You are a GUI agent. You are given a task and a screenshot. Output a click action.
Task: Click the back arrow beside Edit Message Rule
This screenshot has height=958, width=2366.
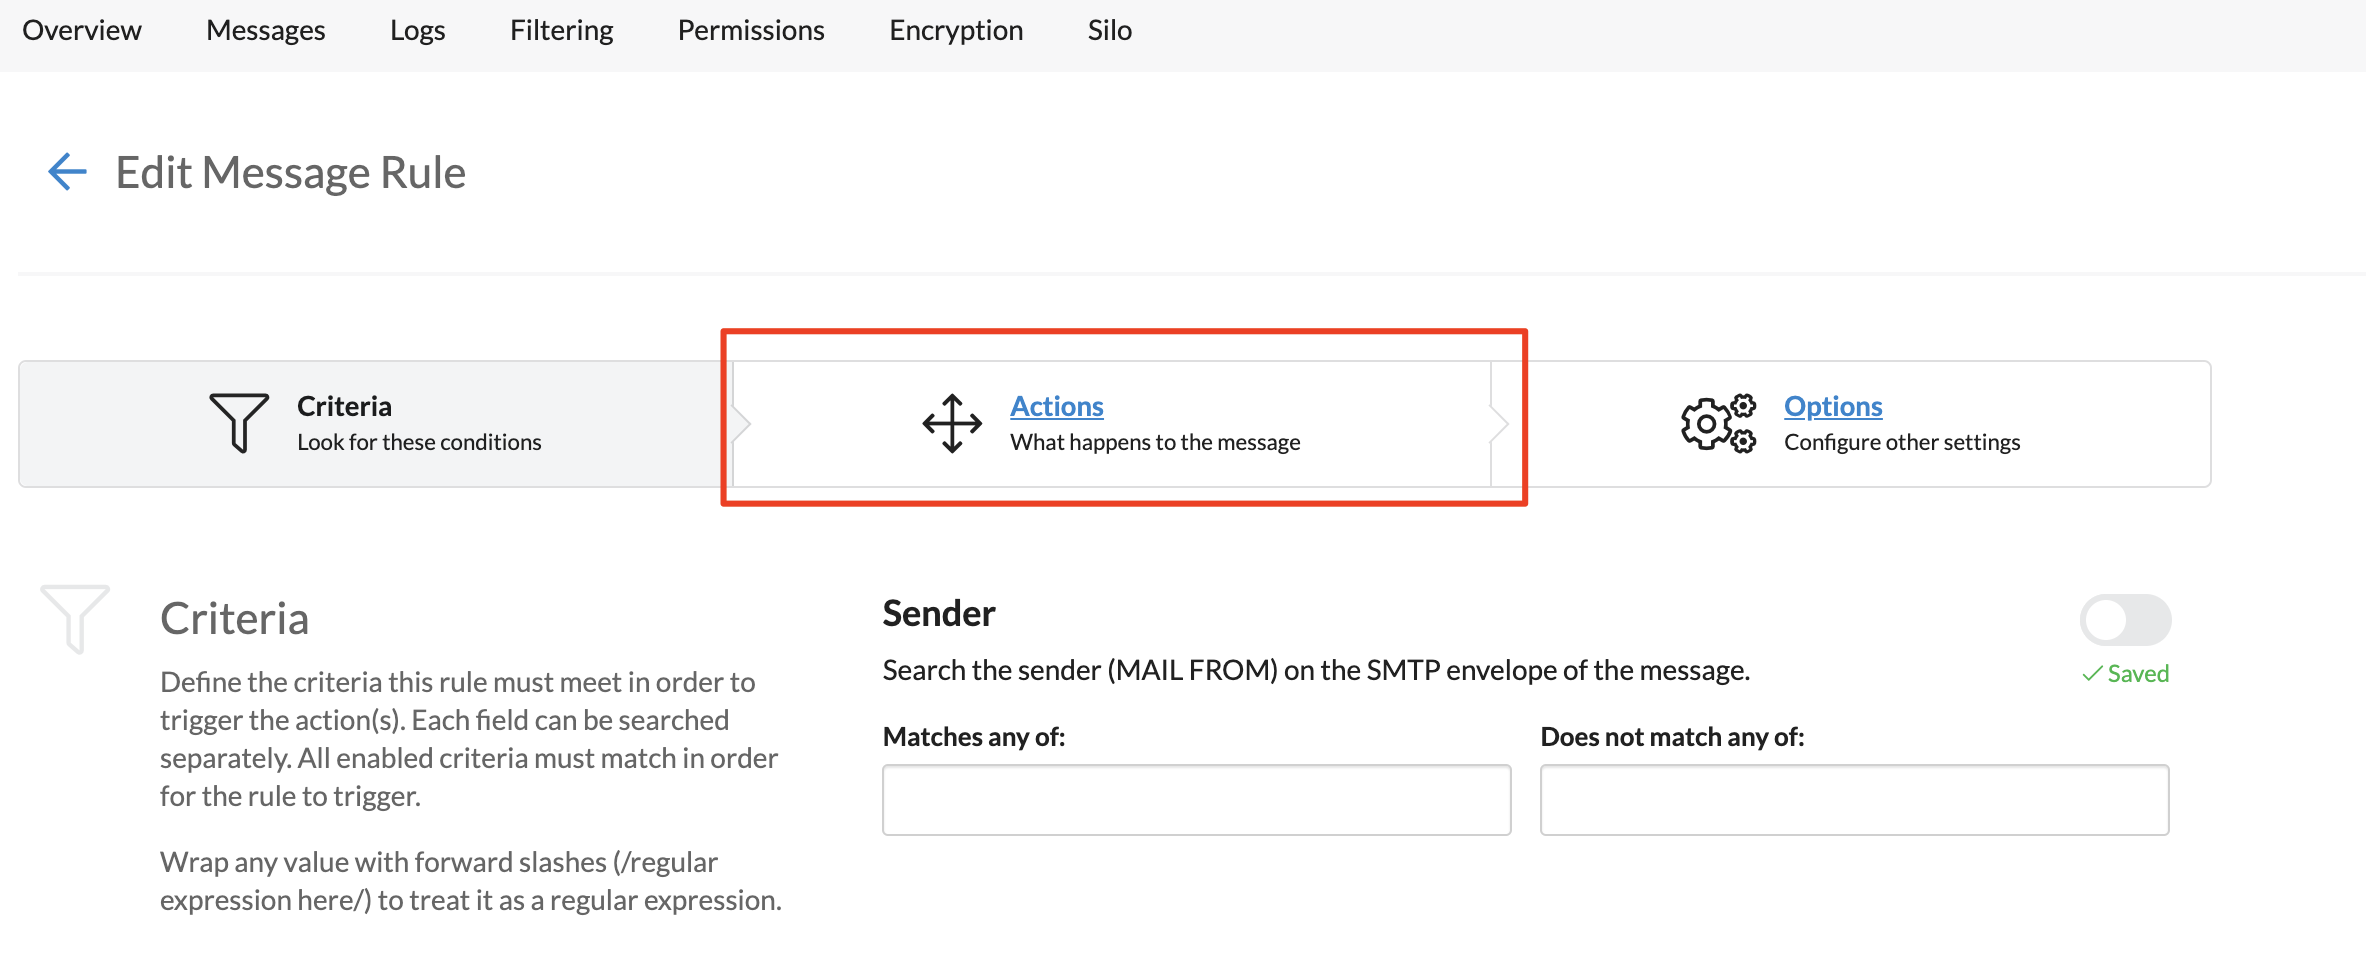(x=67, y=172)
